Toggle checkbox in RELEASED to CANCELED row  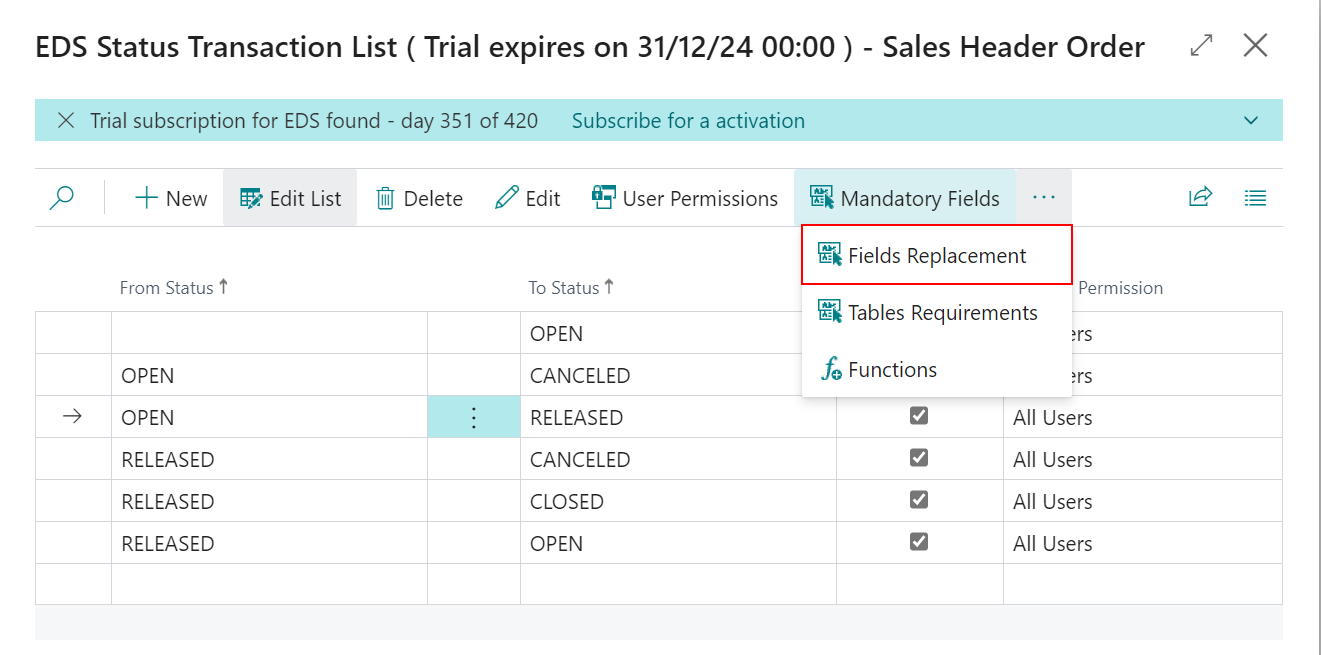[x=919, y=457]
